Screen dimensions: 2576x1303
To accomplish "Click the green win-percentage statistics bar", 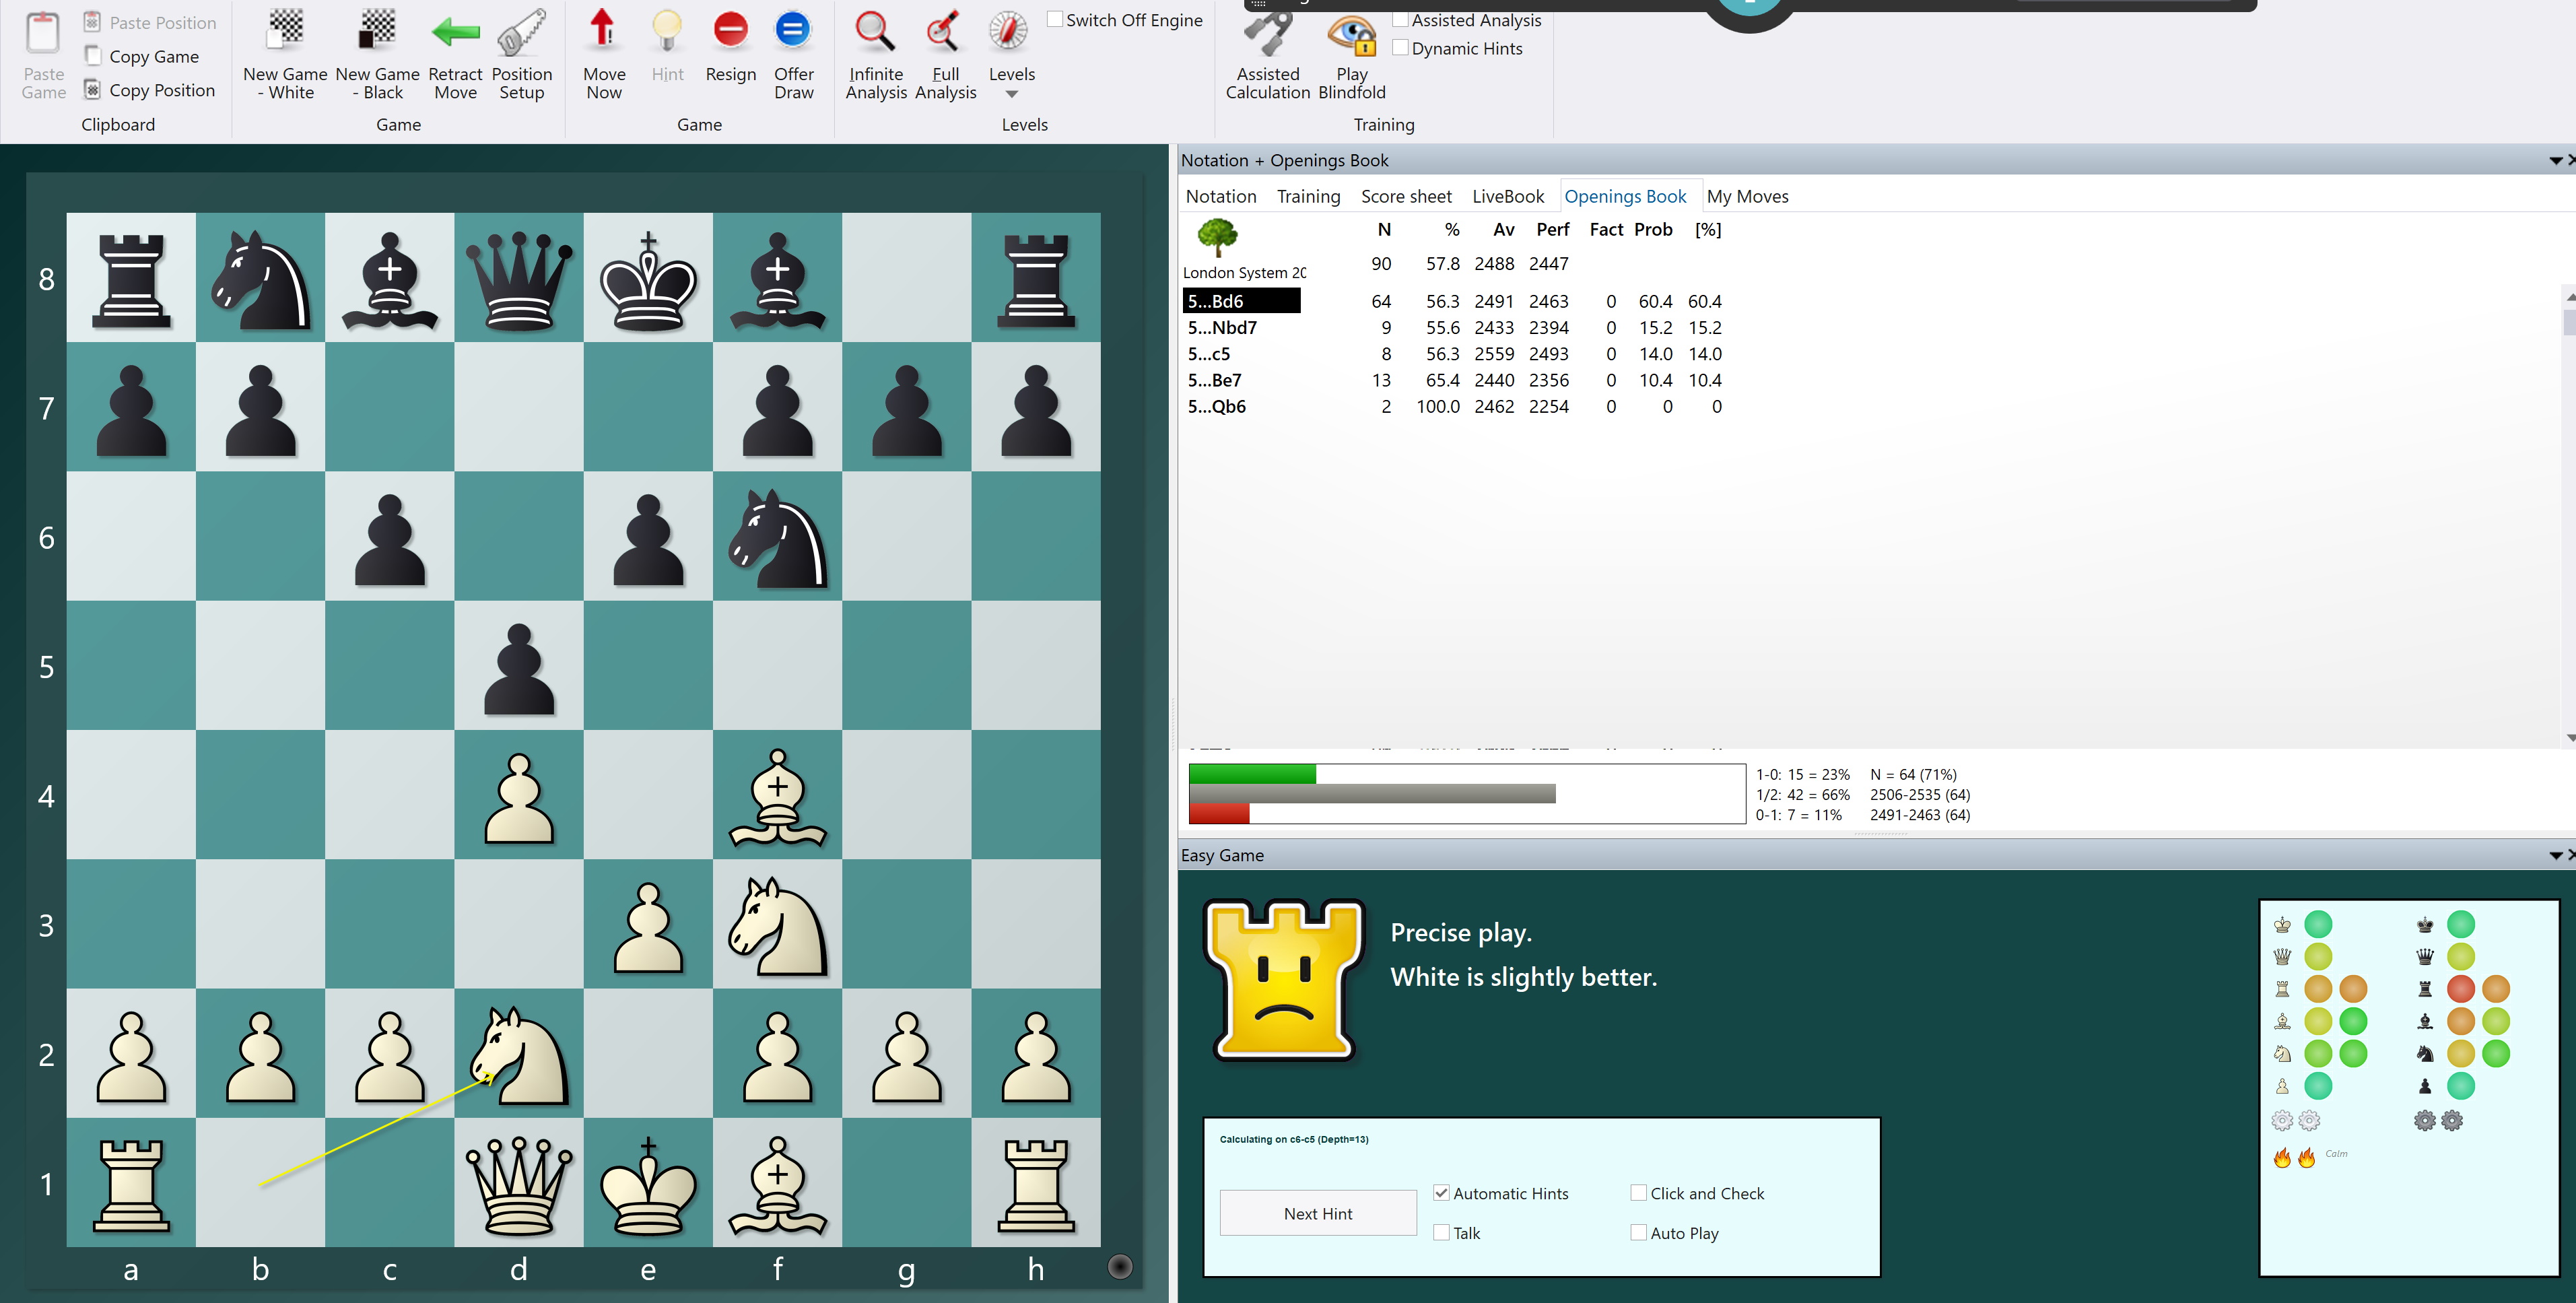I will 1252,773.
